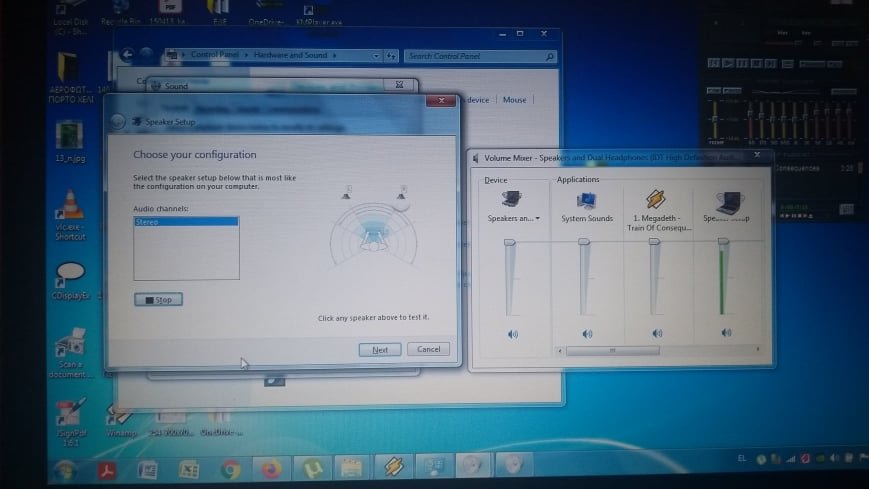Click the tray volume speaker icon
This screenshot has height=489, width=869.
[x=834, y=458]
